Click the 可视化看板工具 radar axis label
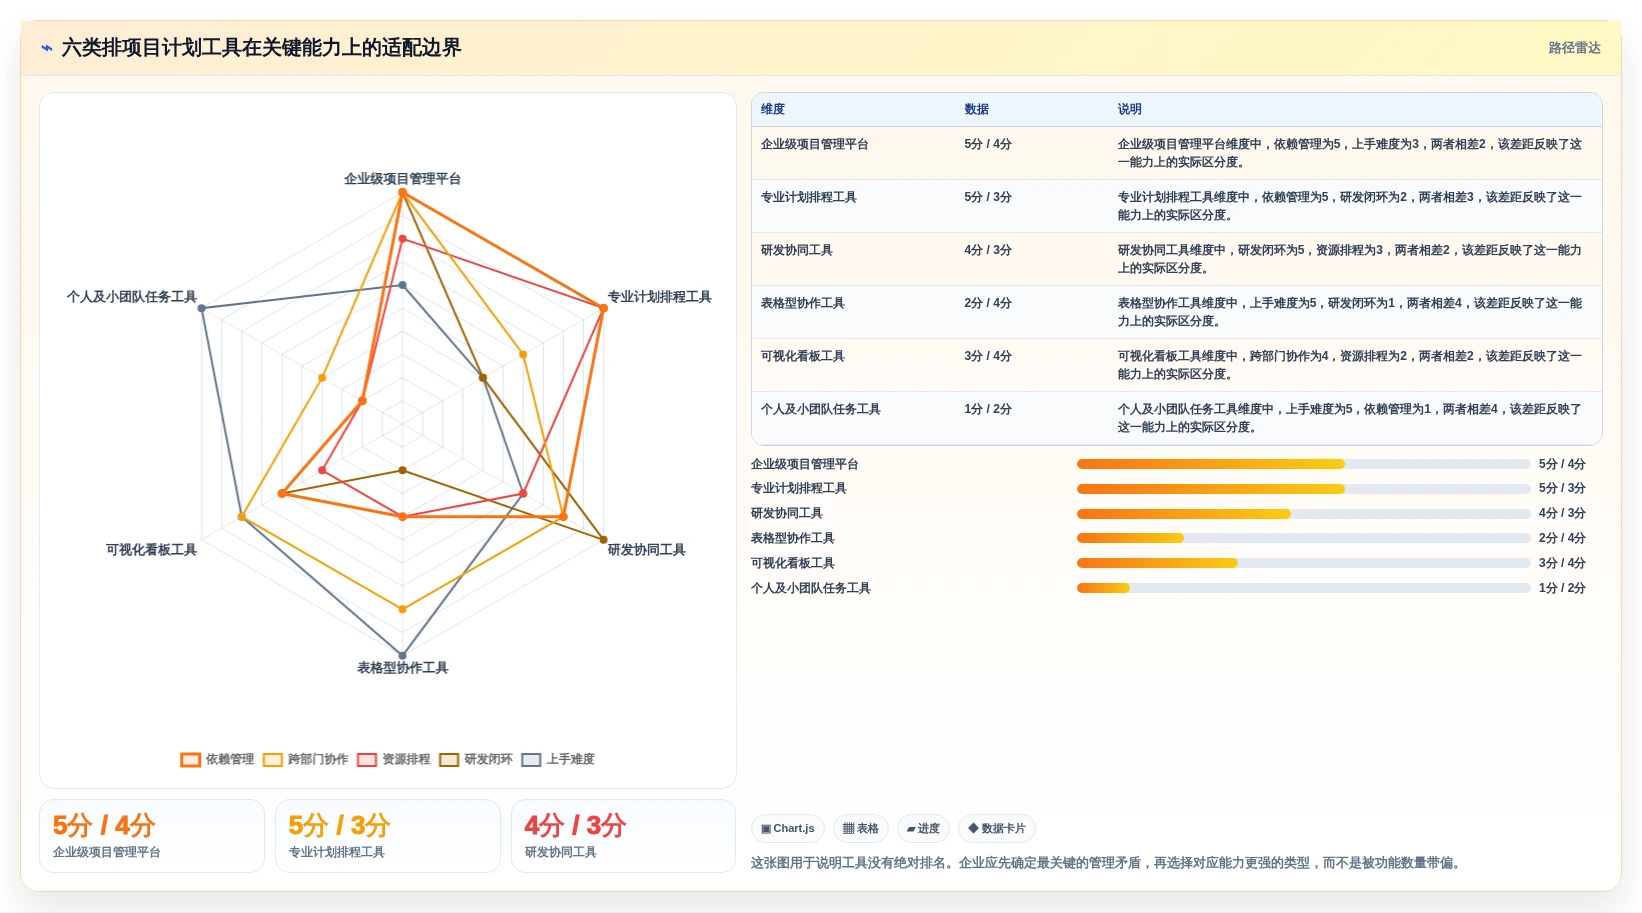 tap(151, 550)
